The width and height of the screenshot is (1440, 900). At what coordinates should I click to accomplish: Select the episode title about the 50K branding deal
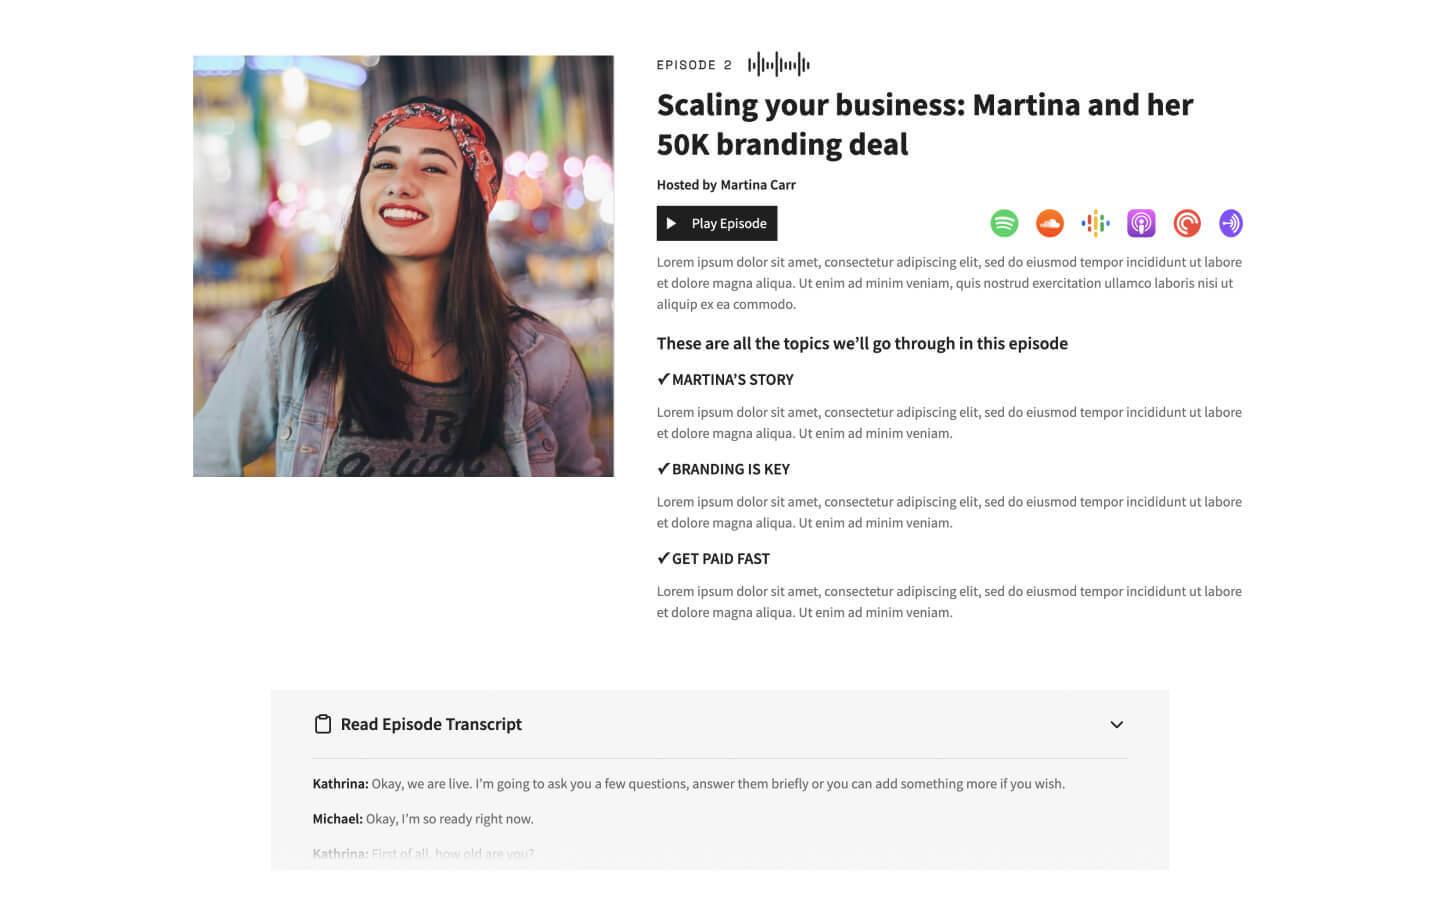[x=925, y=124]
